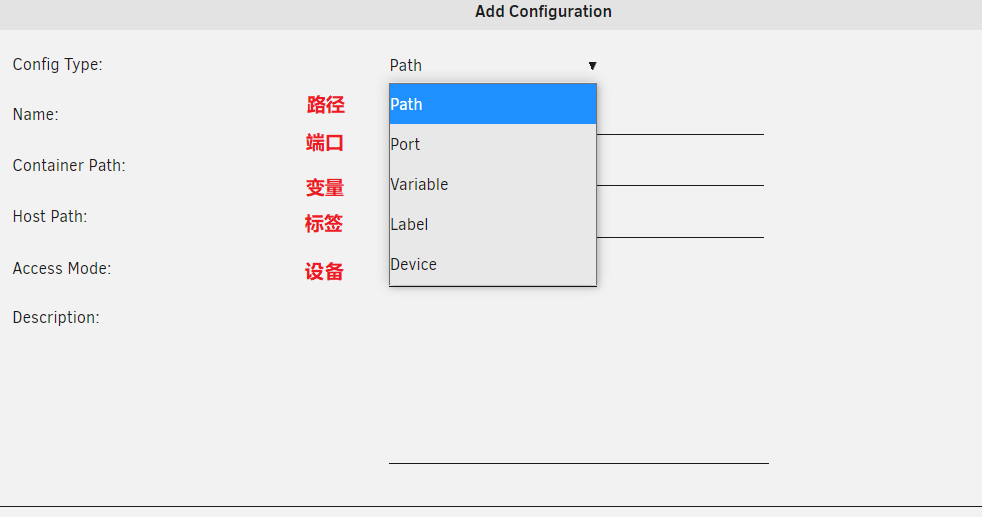This screenshot has height=517, width=982.
Task: Click the Config Type box showing Path
Action: point(480,66)
